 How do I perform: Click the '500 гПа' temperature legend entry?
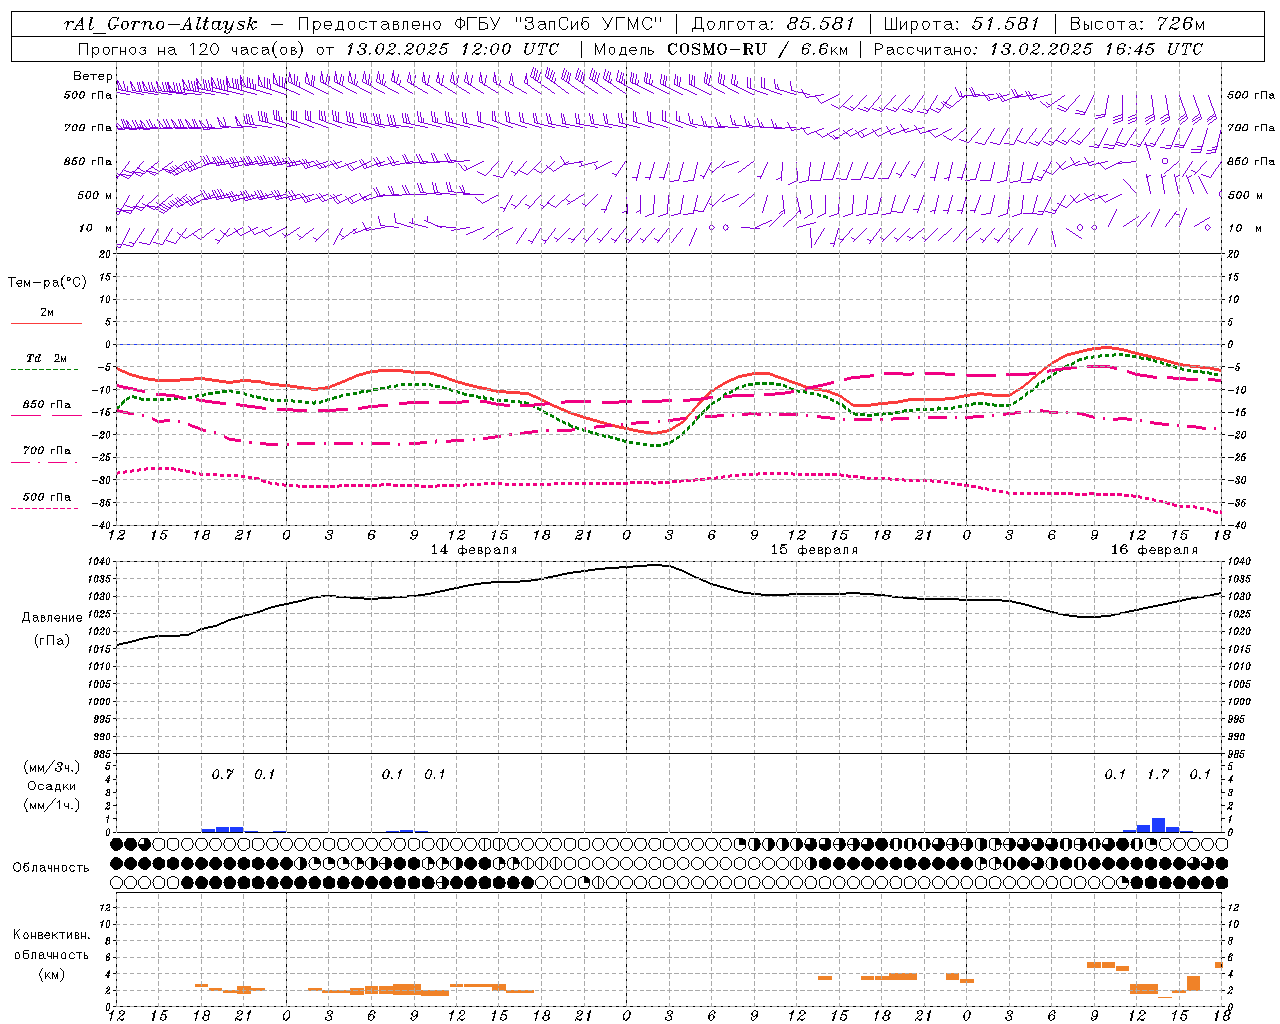point(47,497)
